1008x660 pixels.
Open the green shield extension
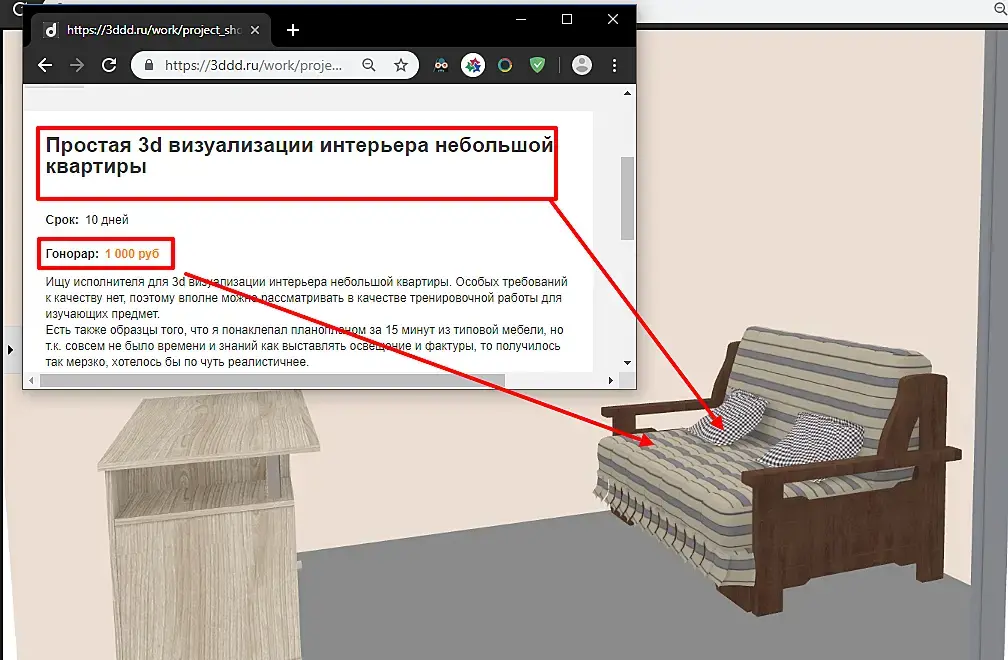pyautogui.click(x=537, y=65)
